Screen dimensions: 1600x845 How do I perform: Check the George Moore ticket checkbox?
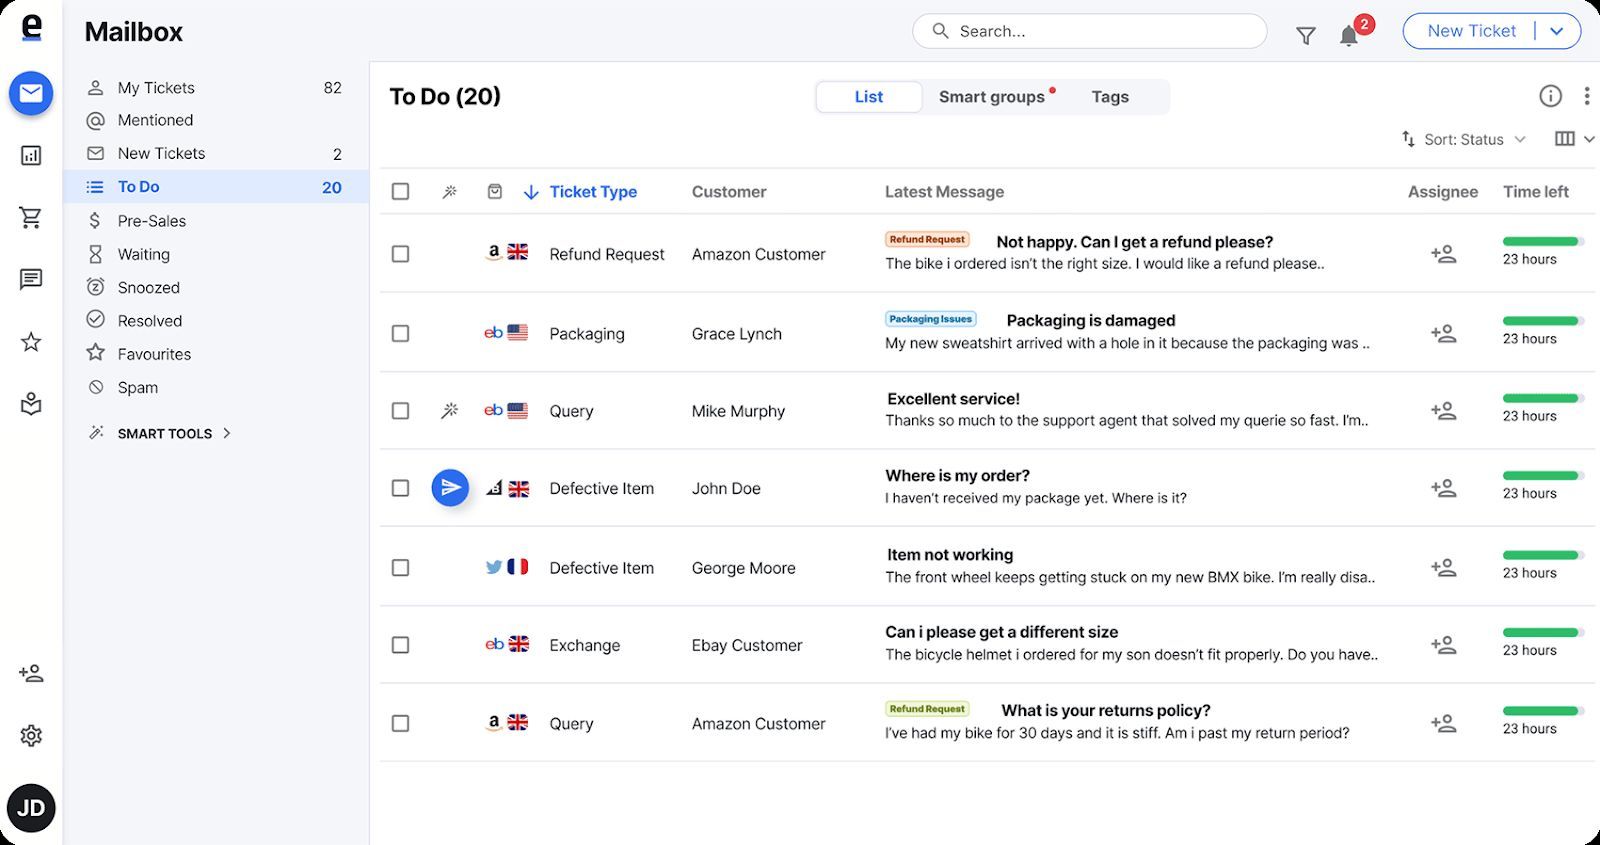[x=400, y=567]
